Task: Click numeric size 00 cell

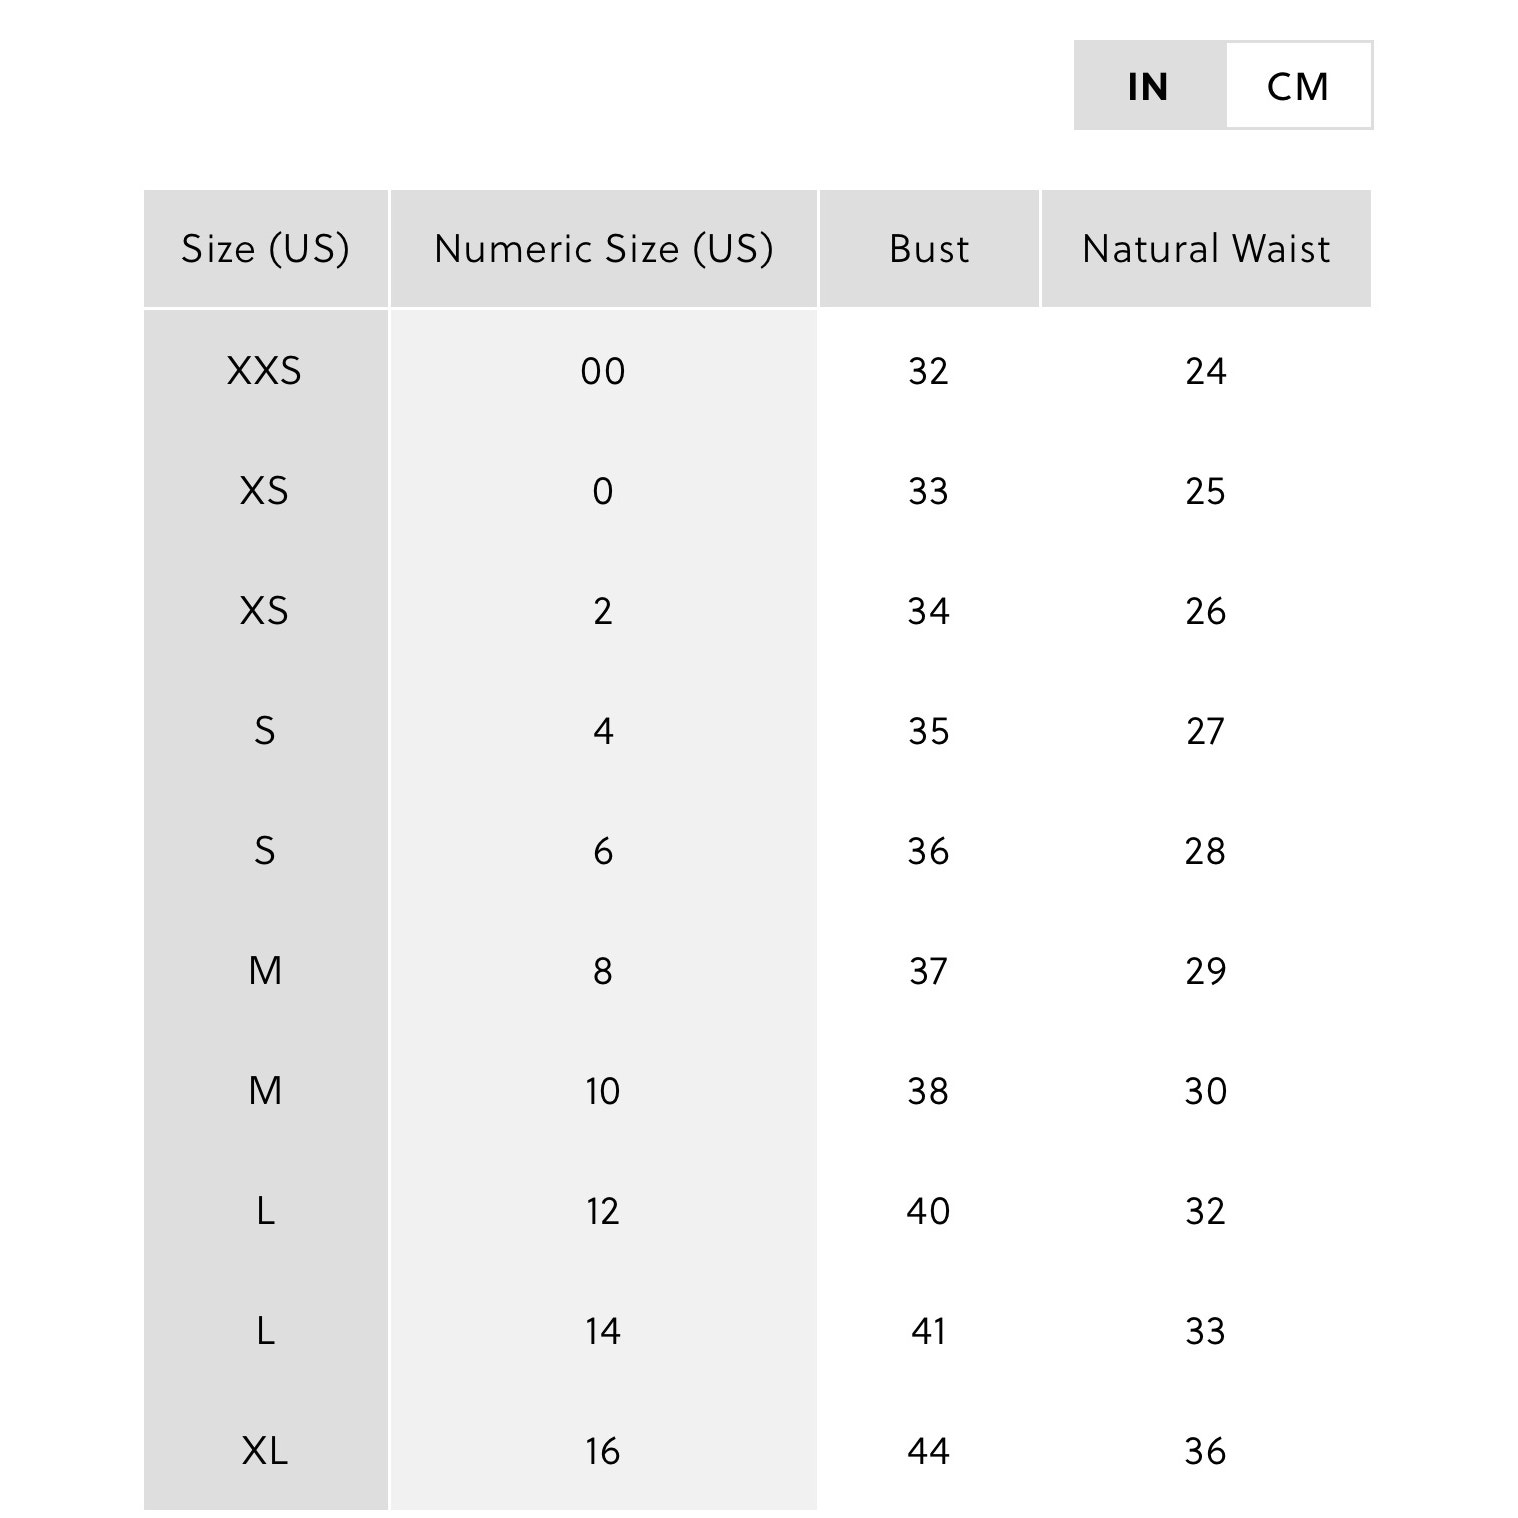Action: (x=603, y=371)
